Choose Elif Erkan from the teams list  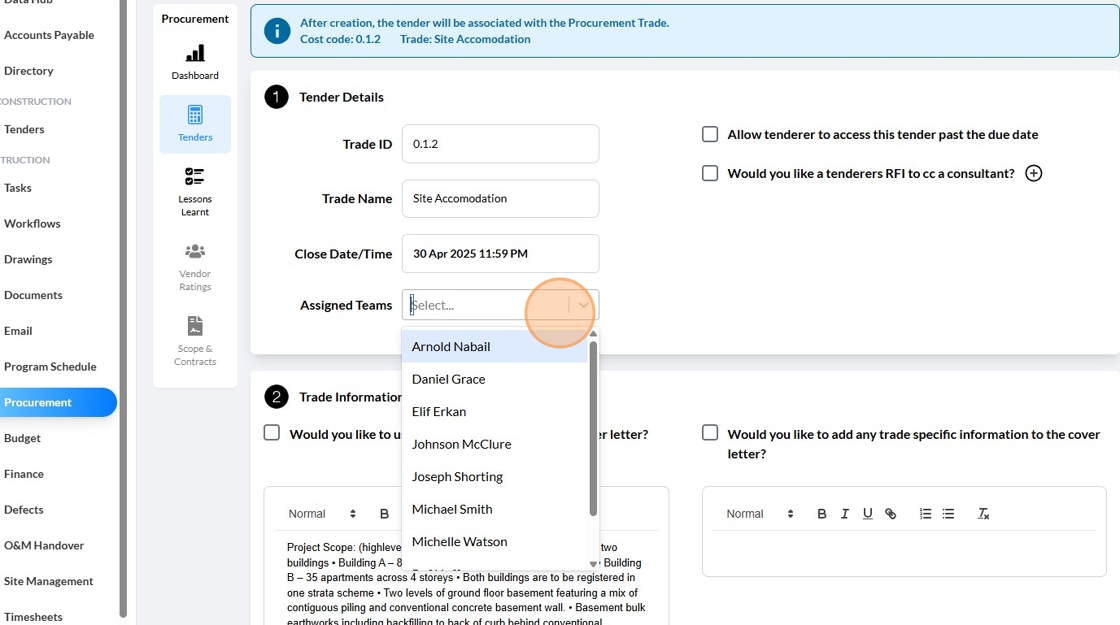click(494, 411)
